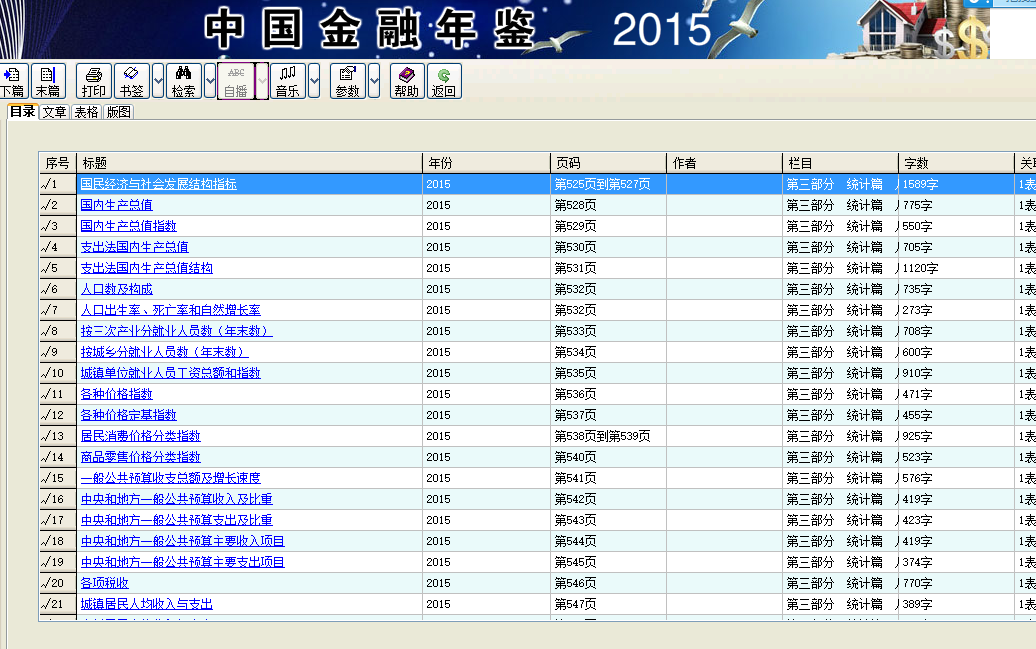Switch to the 表格 tab
Screen dimensions: 1036x649
[x=87, y=112]
